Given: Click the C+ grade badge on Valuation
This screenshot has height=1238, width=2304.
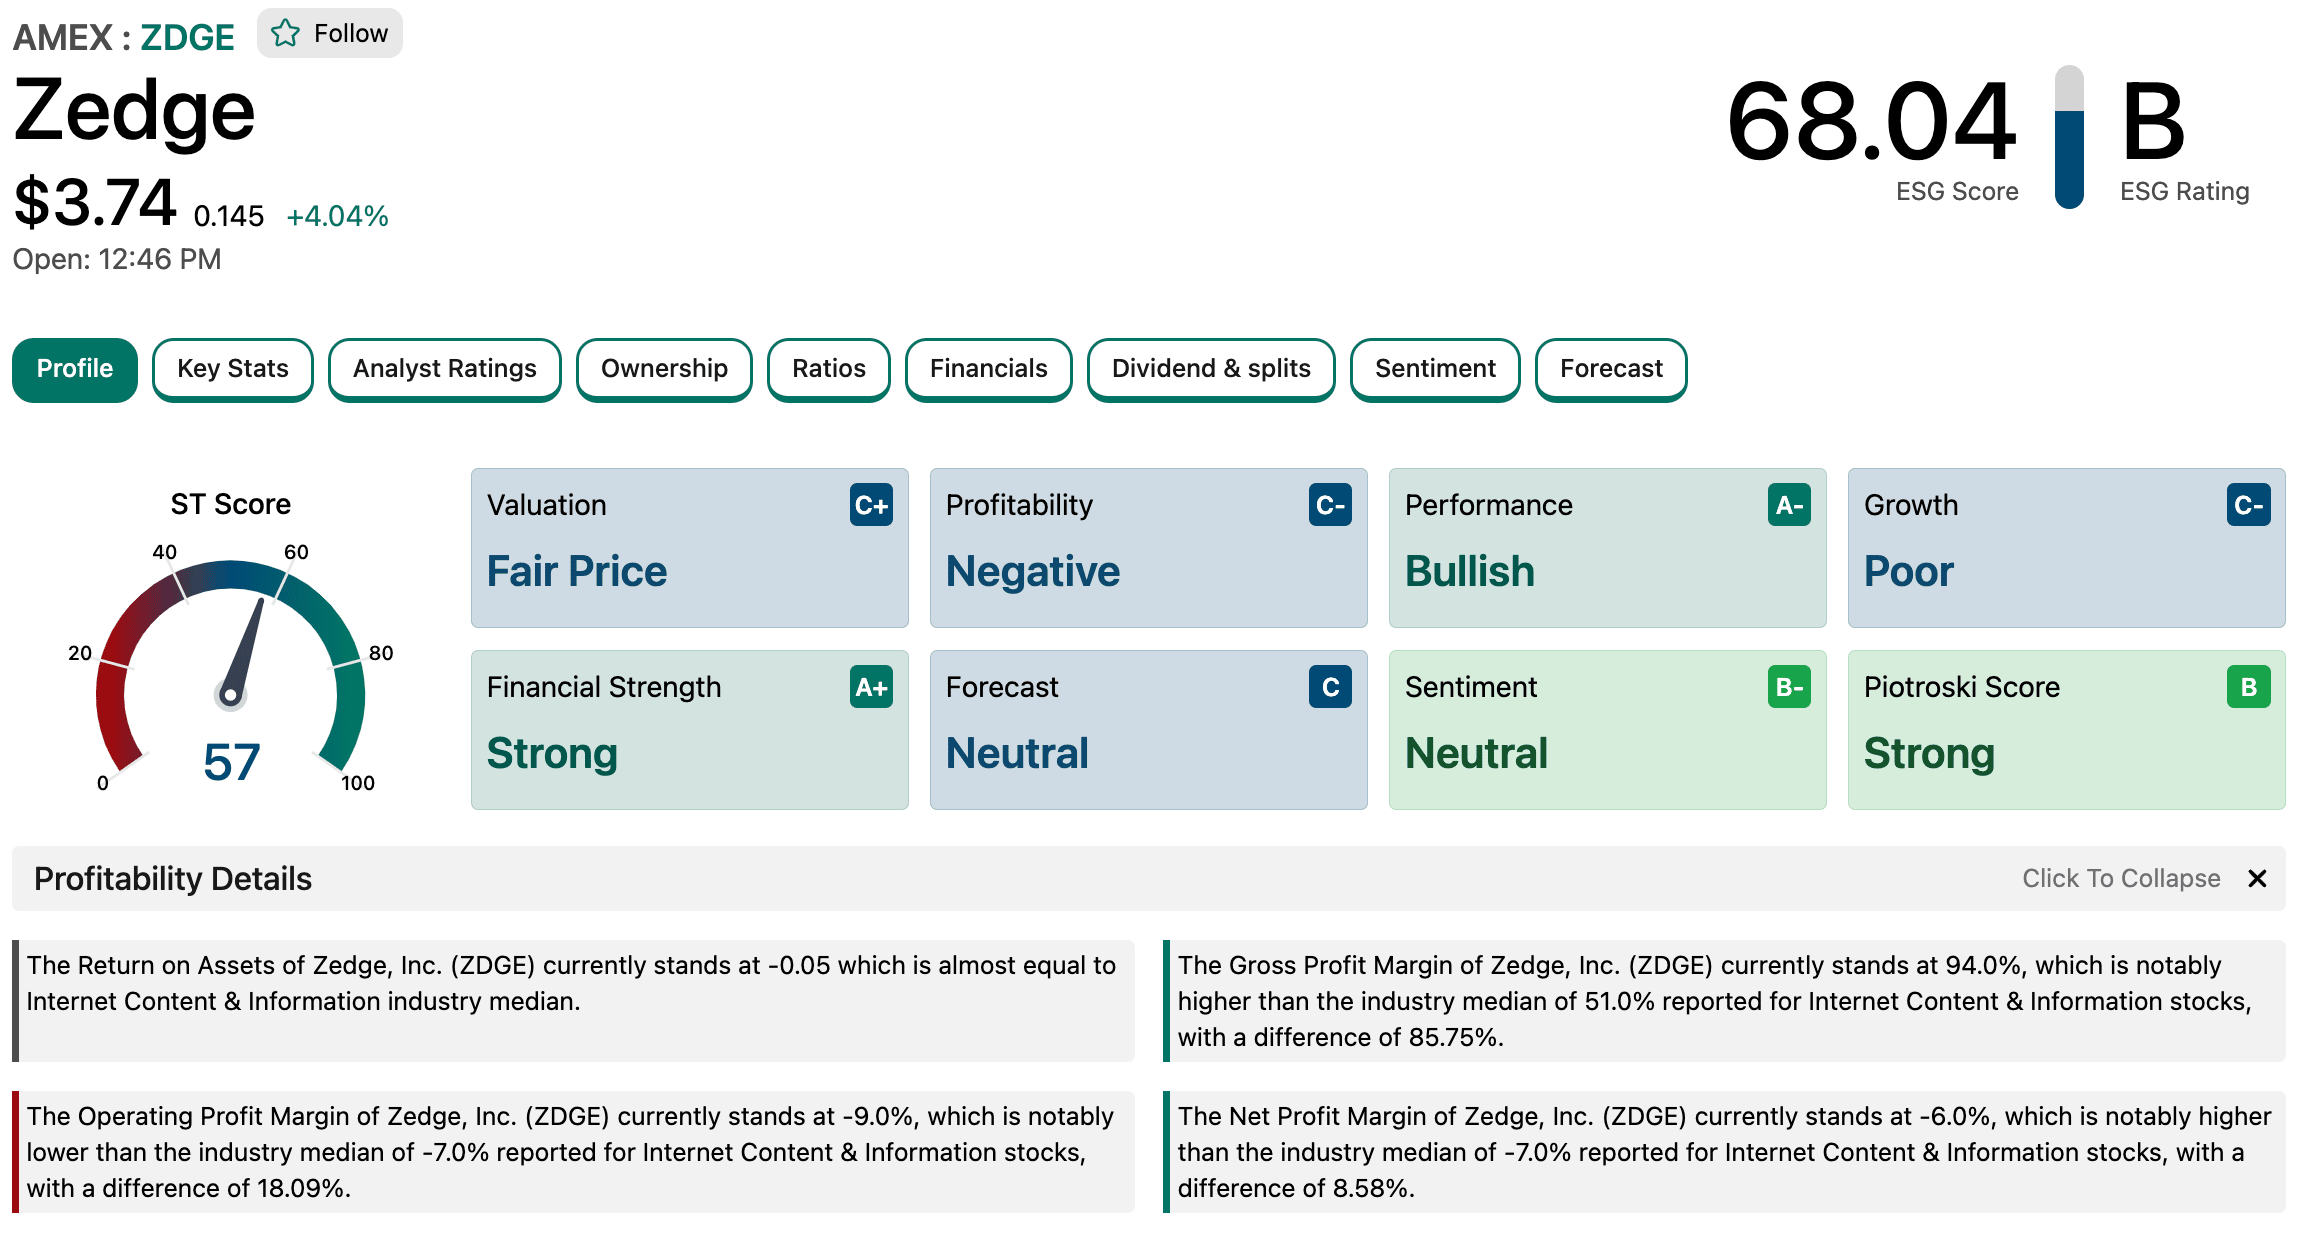Looking at the screenshot, I should pos(871,505).
